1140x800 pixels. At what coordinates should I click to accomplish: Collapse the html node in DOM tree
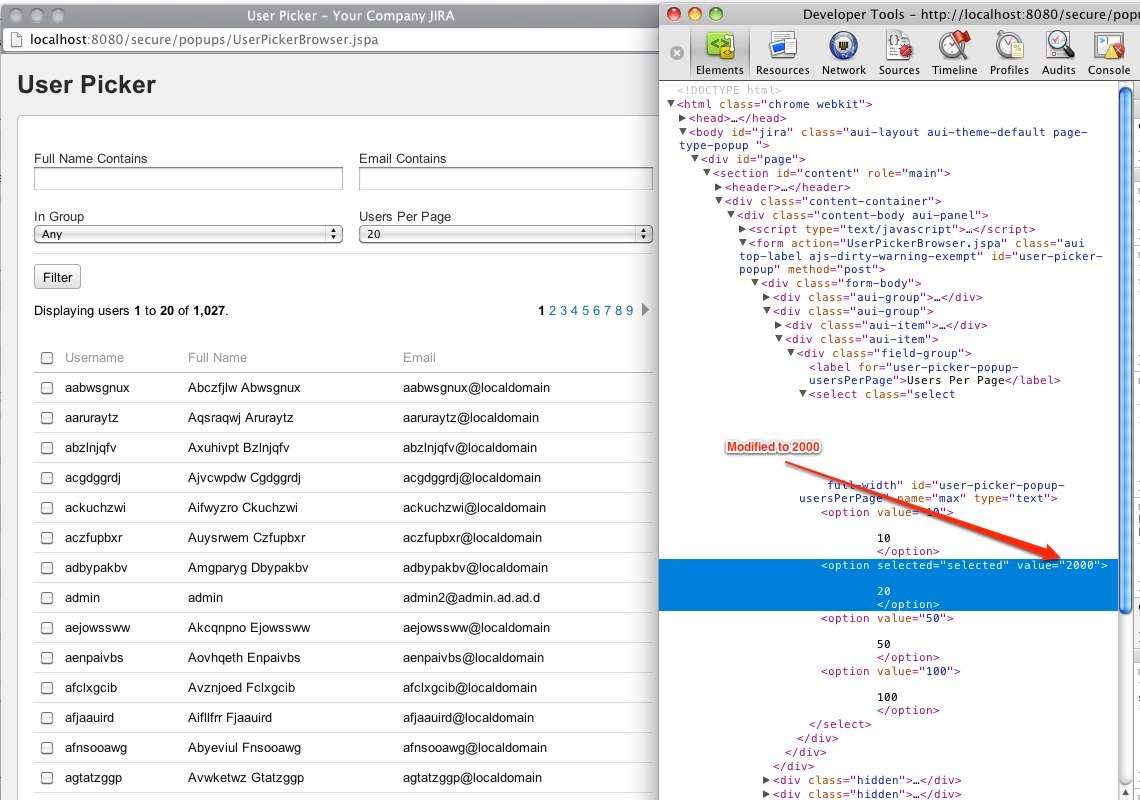point(671,104)
